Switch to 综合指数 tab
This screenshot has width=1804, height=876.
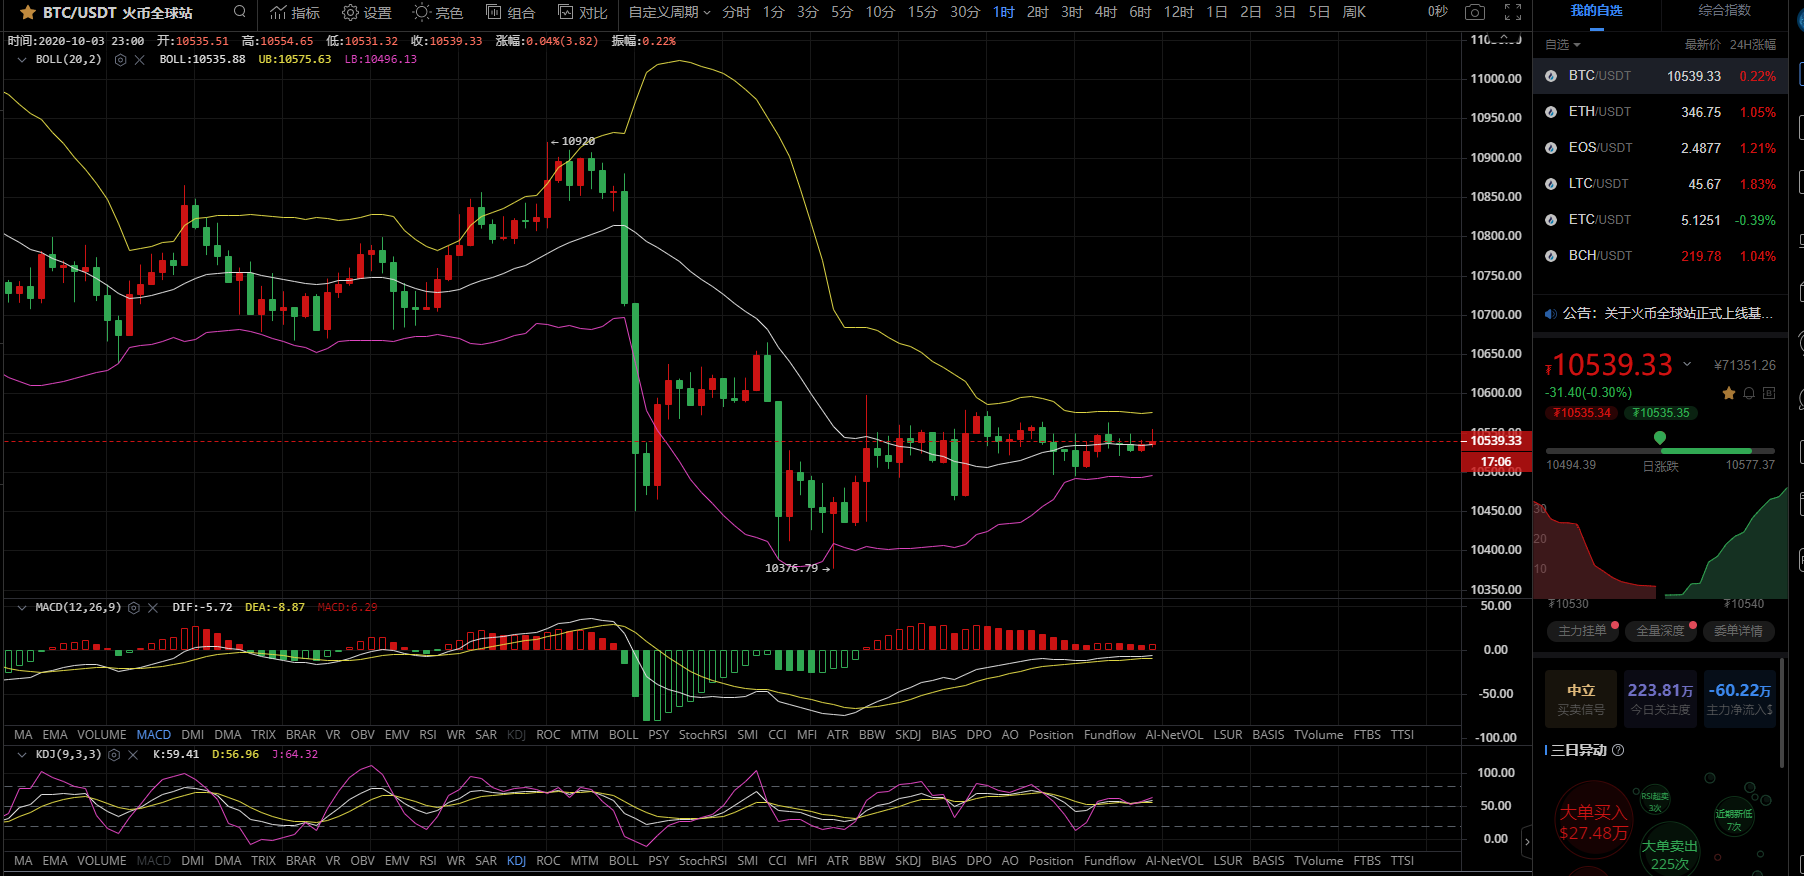tap(1724, 11)
